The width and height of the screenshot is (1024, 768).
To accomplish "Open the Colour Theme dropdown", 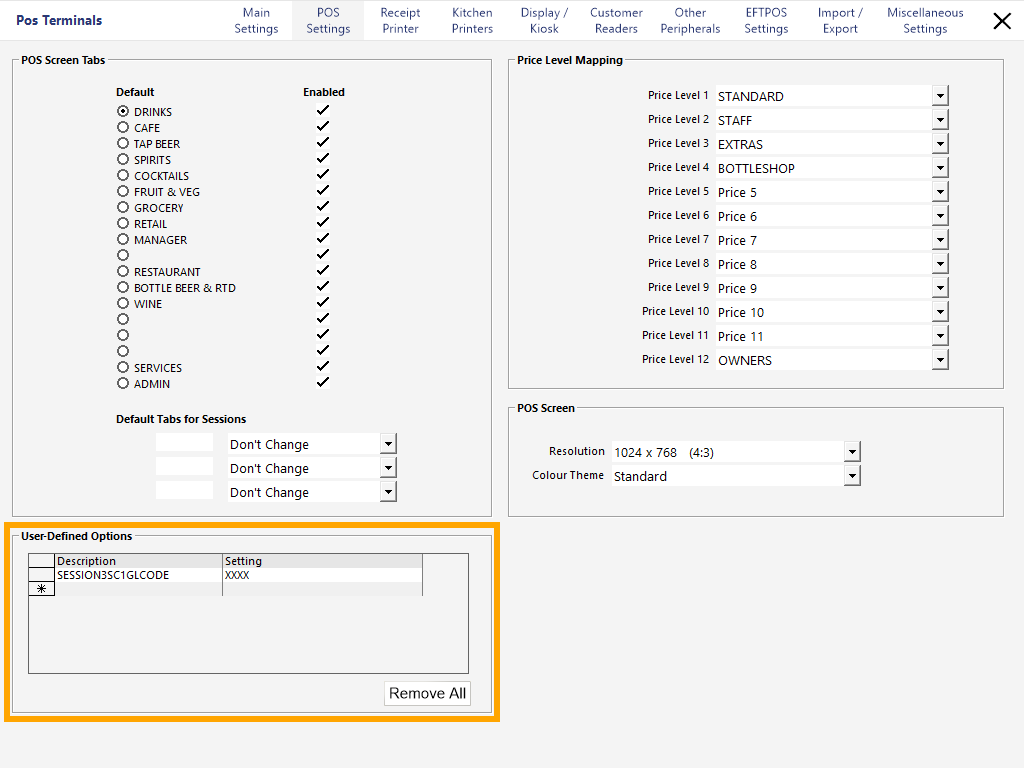I will (x=851, y=475).
